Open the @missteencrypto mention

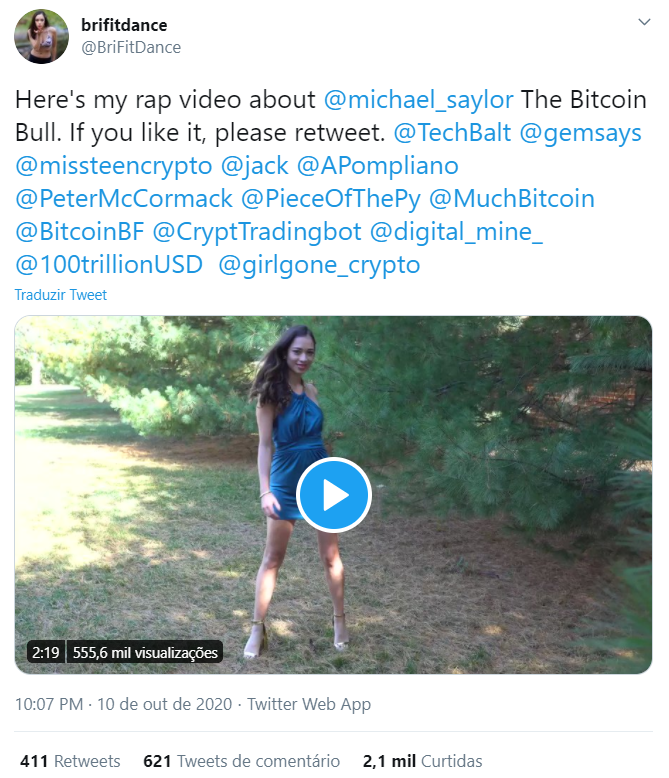point(114,165)
